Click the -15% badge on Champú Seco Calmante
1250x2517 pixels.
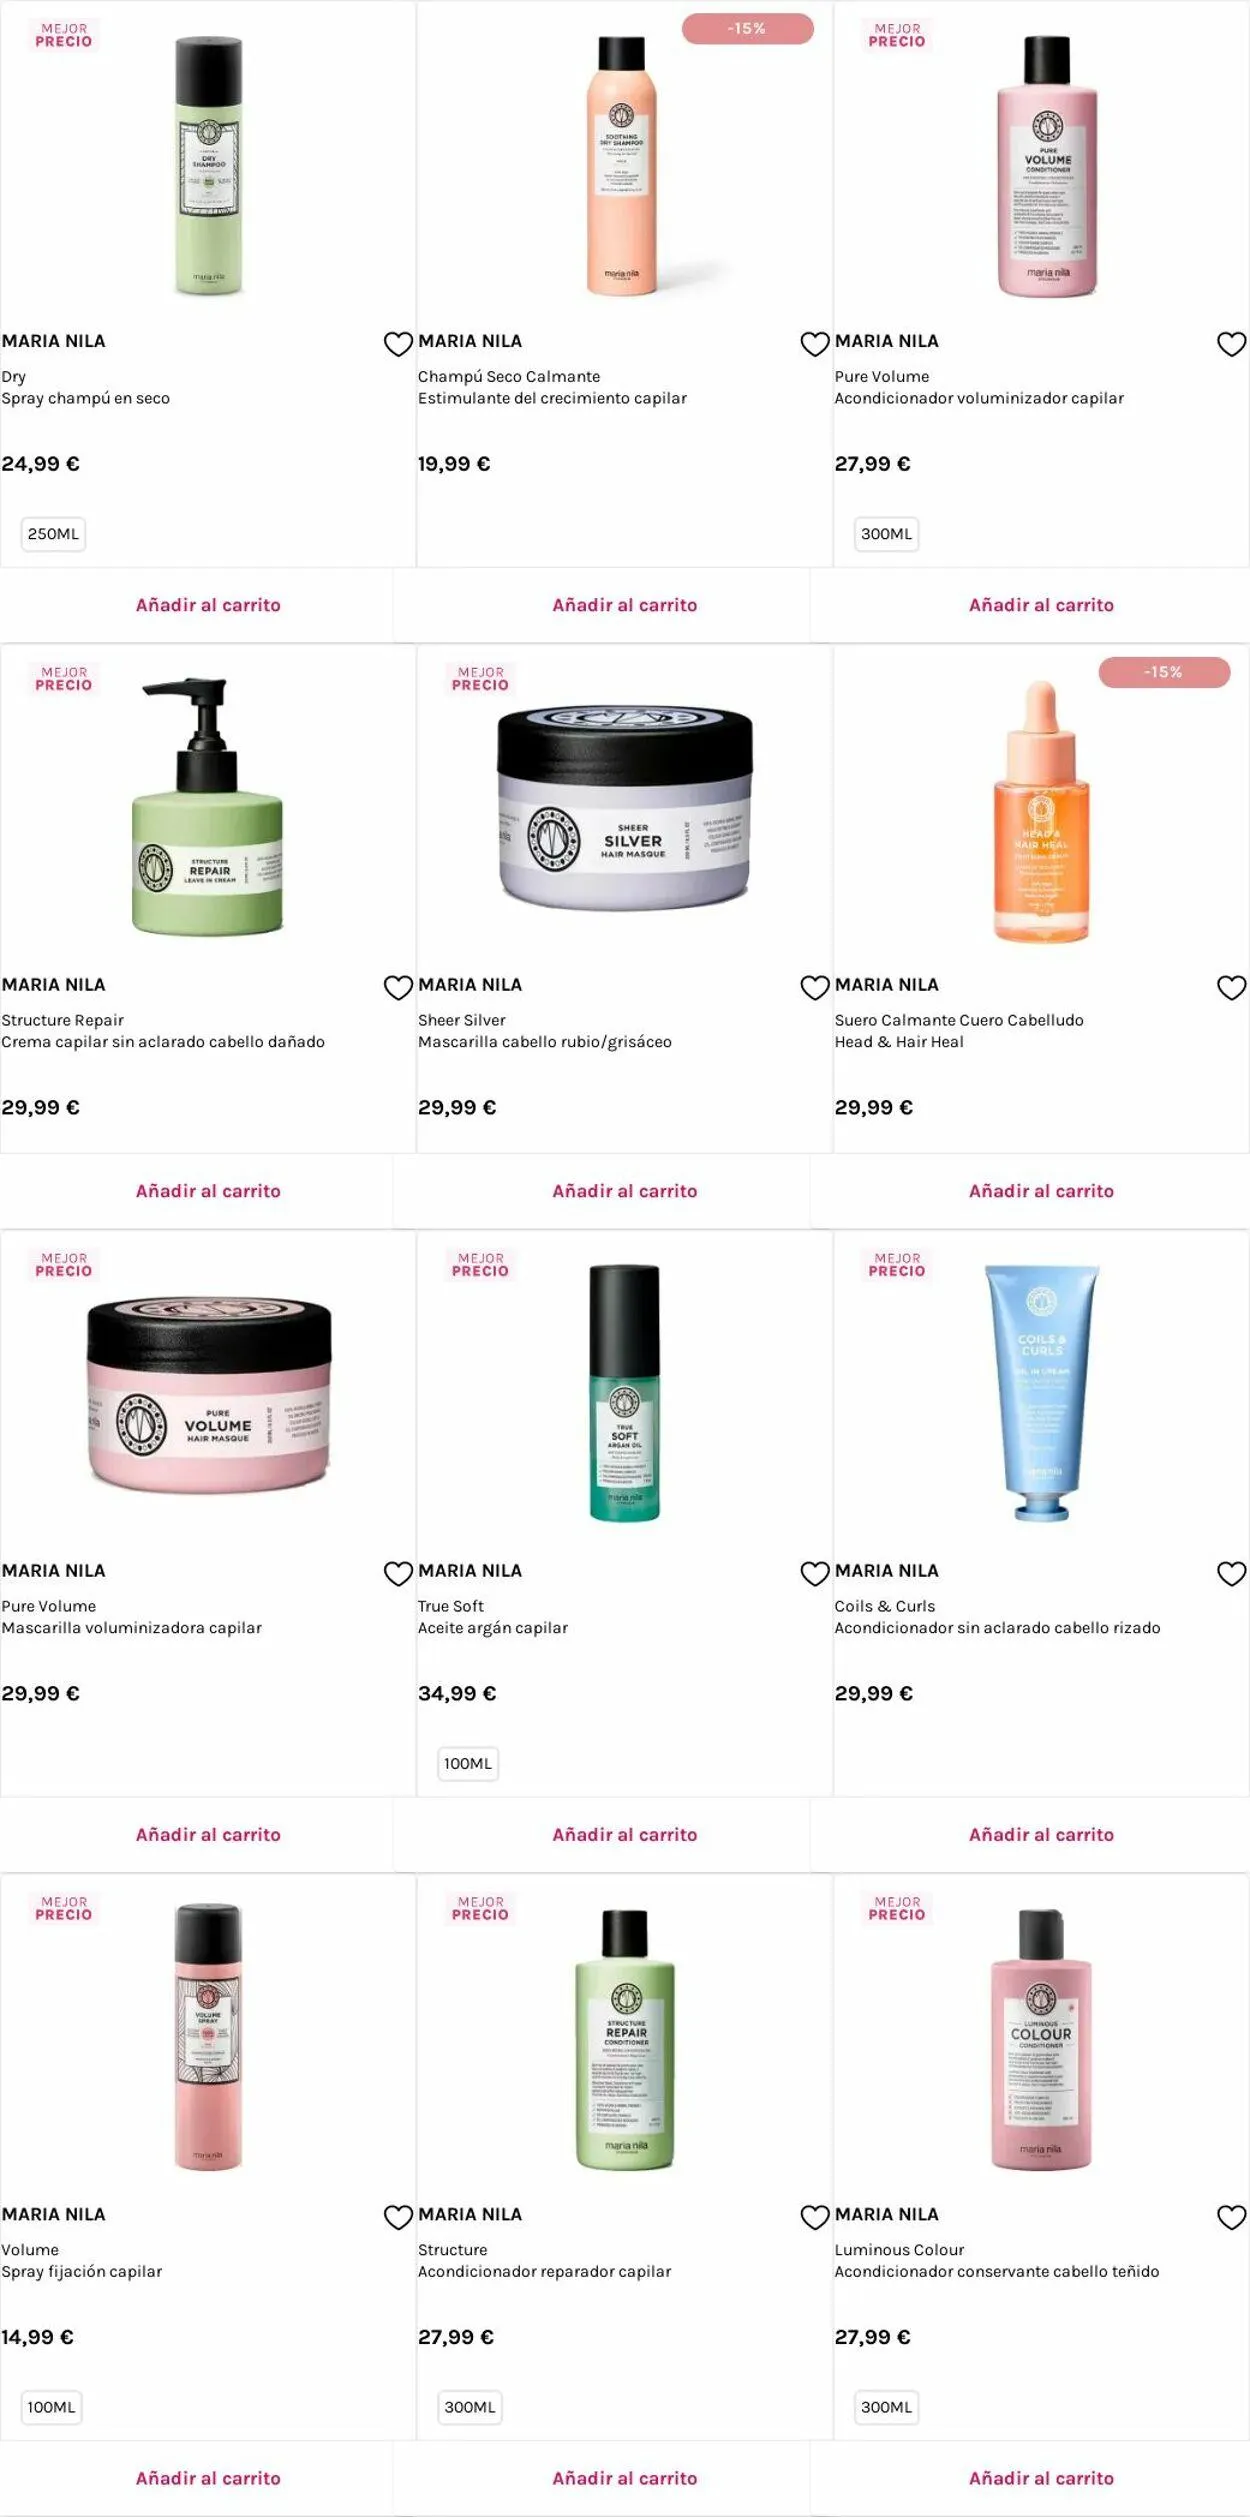coord(747,29)
